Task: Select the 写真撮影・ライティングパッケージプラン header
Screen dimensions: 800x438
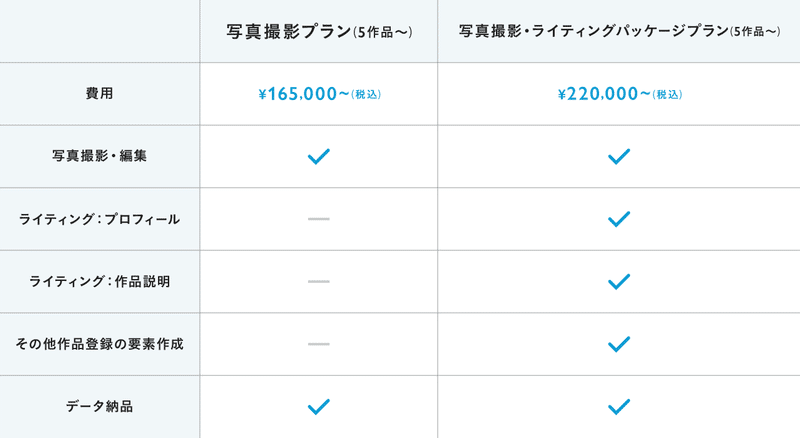Action: coord(619,31)
